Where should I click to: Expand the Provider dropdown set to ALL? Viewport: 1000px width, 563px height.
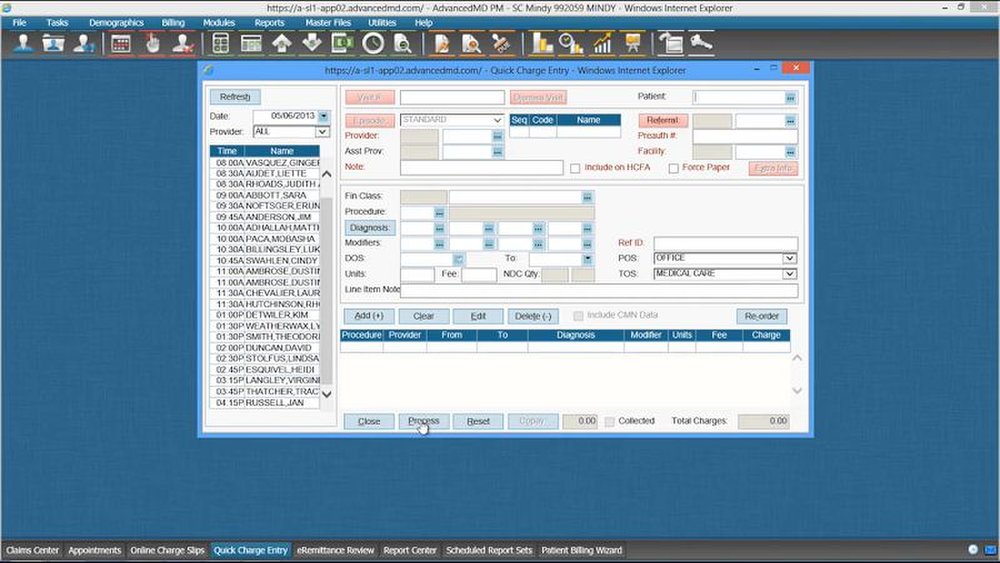point(322,132)
